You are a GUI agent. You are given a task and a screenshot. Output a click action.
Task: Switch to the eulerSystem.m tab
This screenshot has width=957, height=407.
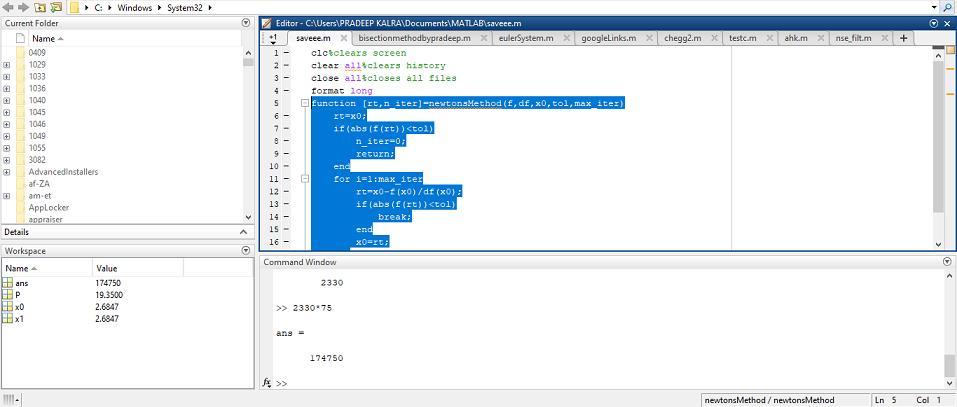click(x=524, y=38)
